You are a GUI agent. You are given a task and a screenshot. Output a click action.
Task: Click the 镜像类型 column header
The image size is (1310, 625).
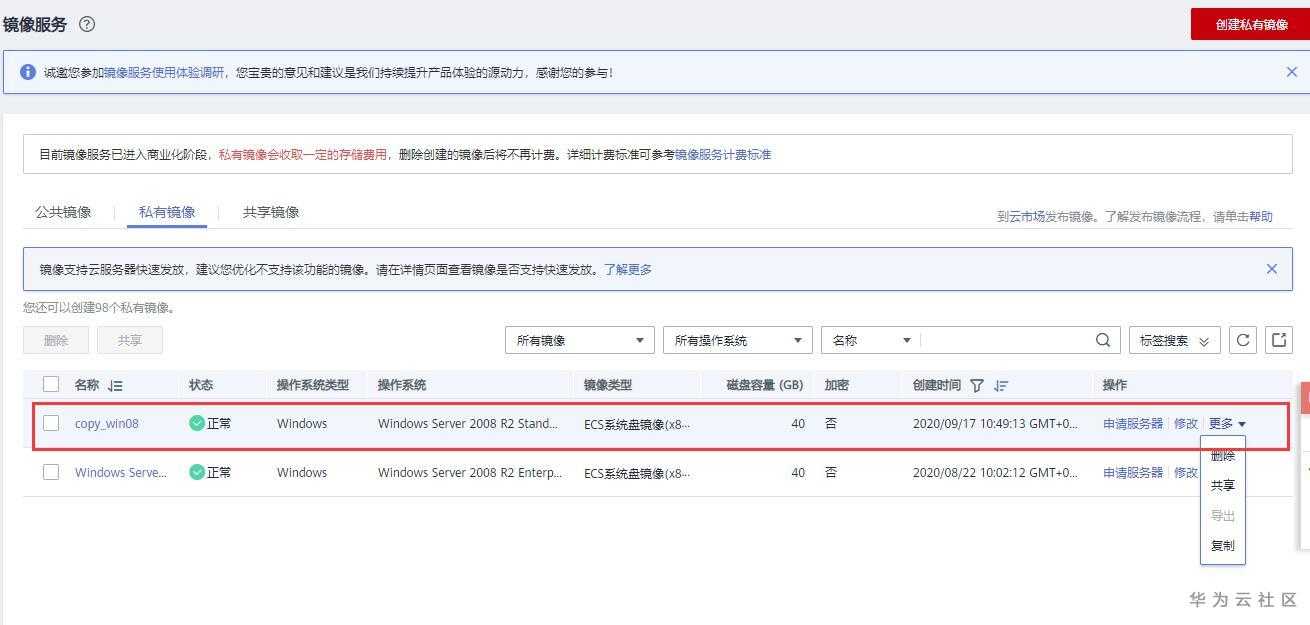click(608, 385)
